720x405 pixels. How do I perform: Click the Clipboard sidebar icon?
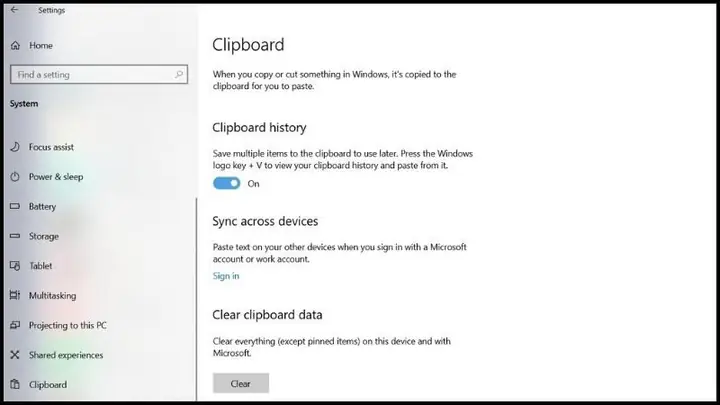pyautogui.click(x=15, y=384)
